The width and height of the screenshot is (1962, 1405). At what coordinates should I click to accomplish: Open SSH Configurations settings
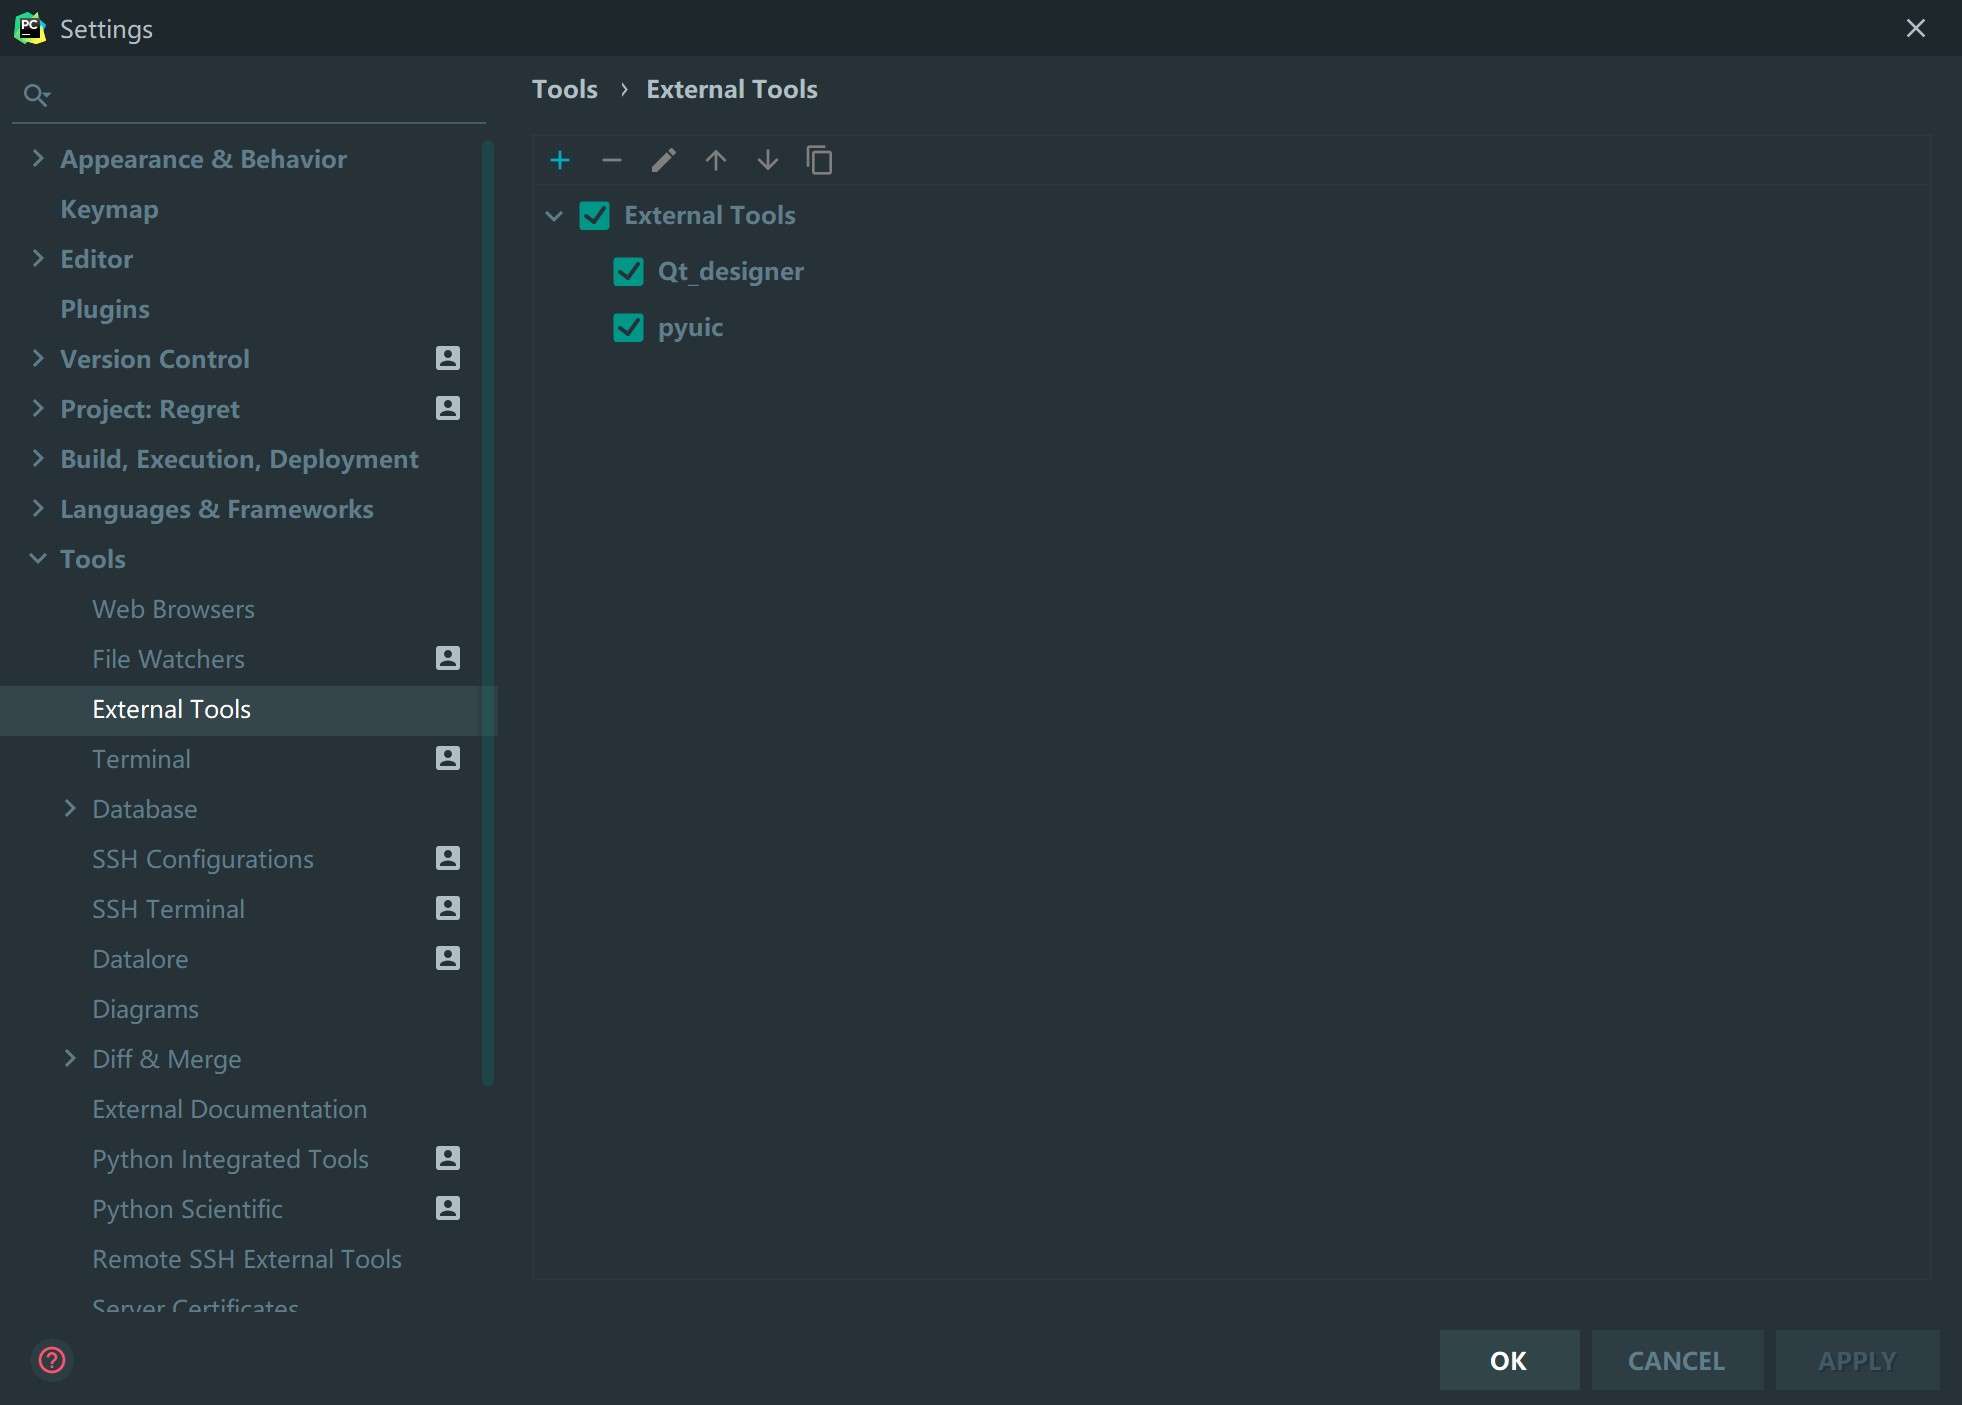(x=203, y=859)
